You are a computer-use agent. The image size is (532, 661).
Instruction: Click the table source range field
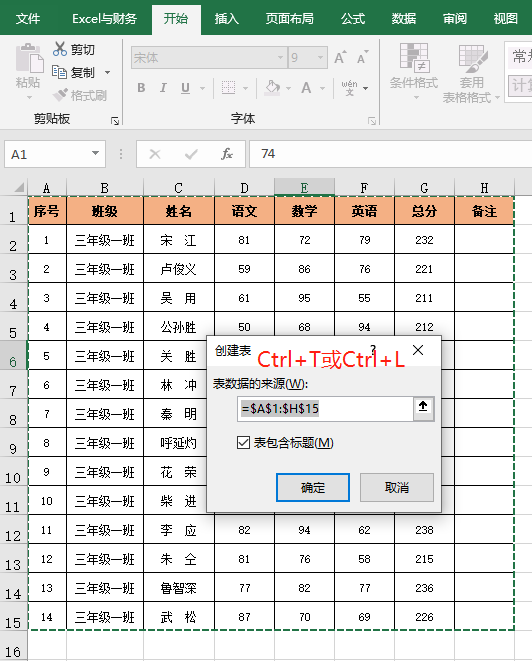tap(325, 408)
